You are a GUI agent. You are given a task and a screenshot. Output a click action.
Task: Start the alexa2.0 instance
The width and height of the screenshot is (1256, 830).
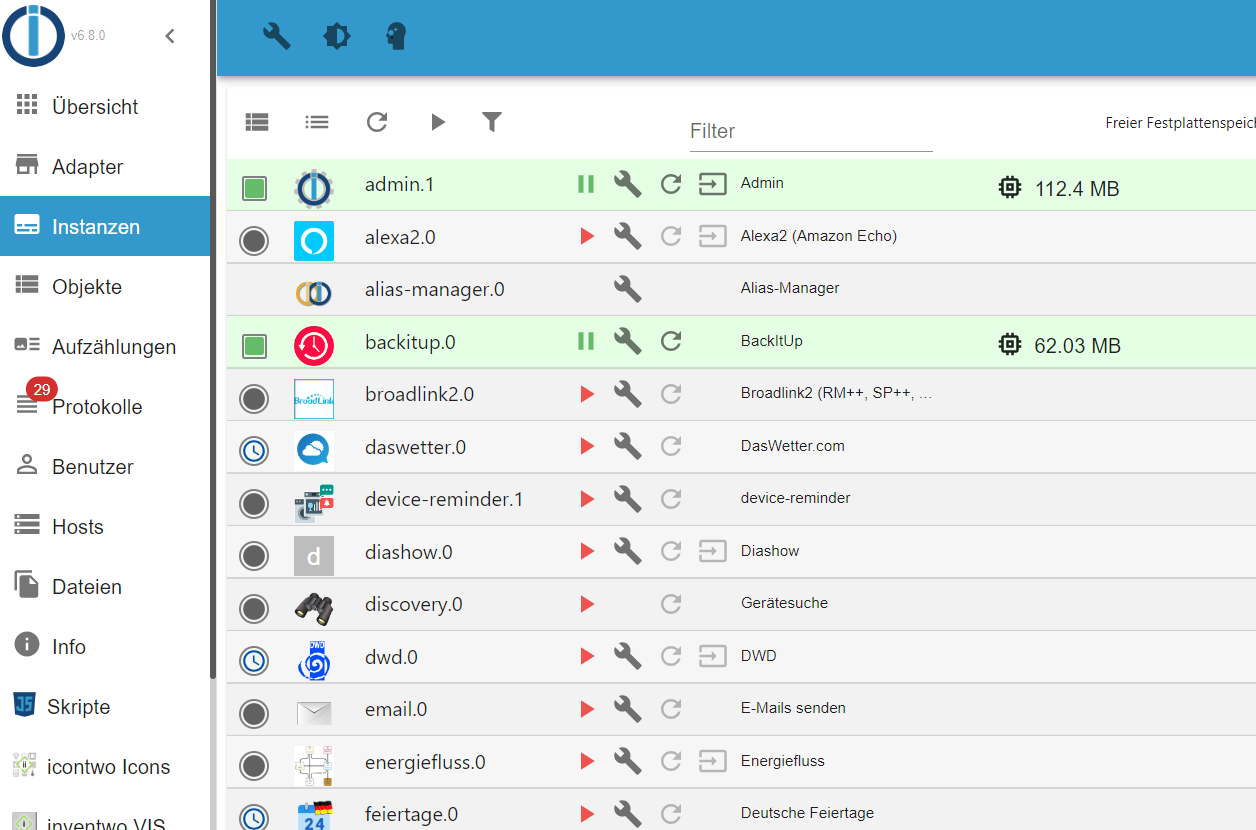[x=587, y=237]
